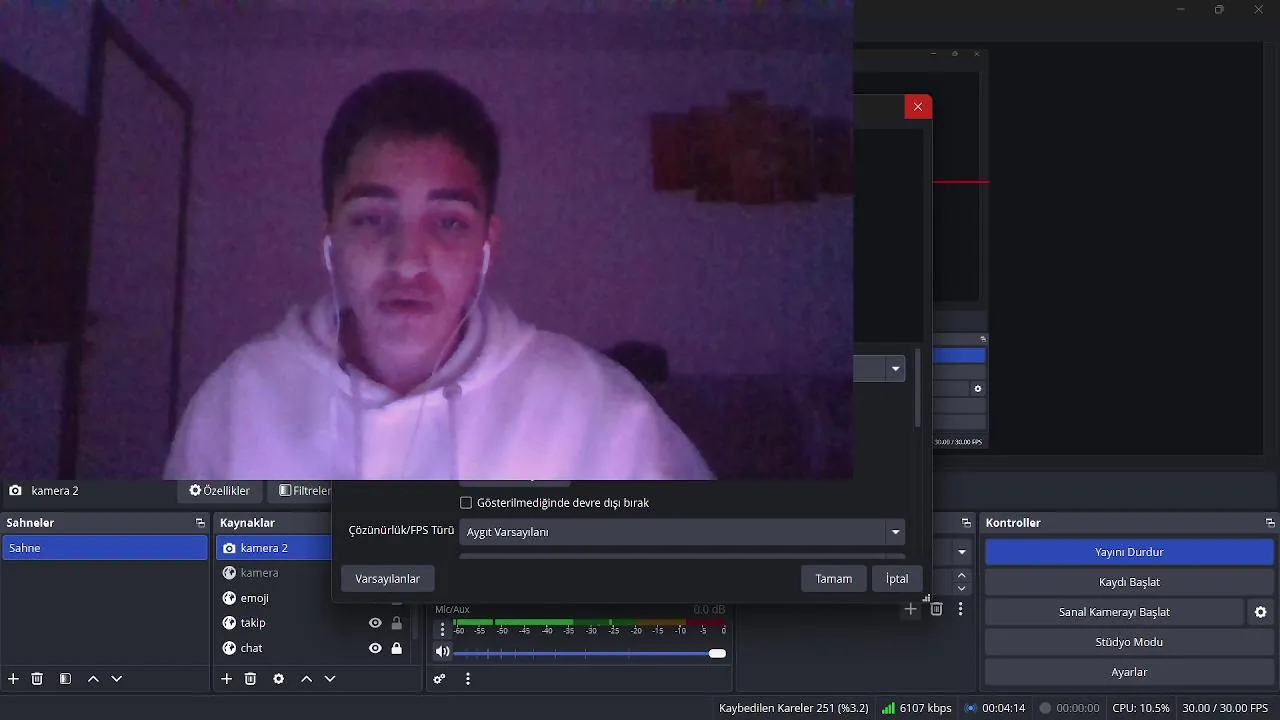Remove selected source with Kaynaklar trash icon
1280x720 pixels.
click(251, 679)
